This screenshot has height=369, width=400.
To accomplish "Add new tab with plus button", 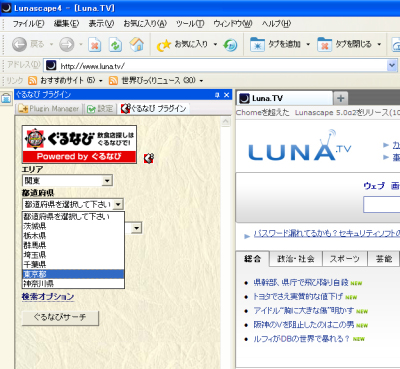I will click(x=340, y=98).
